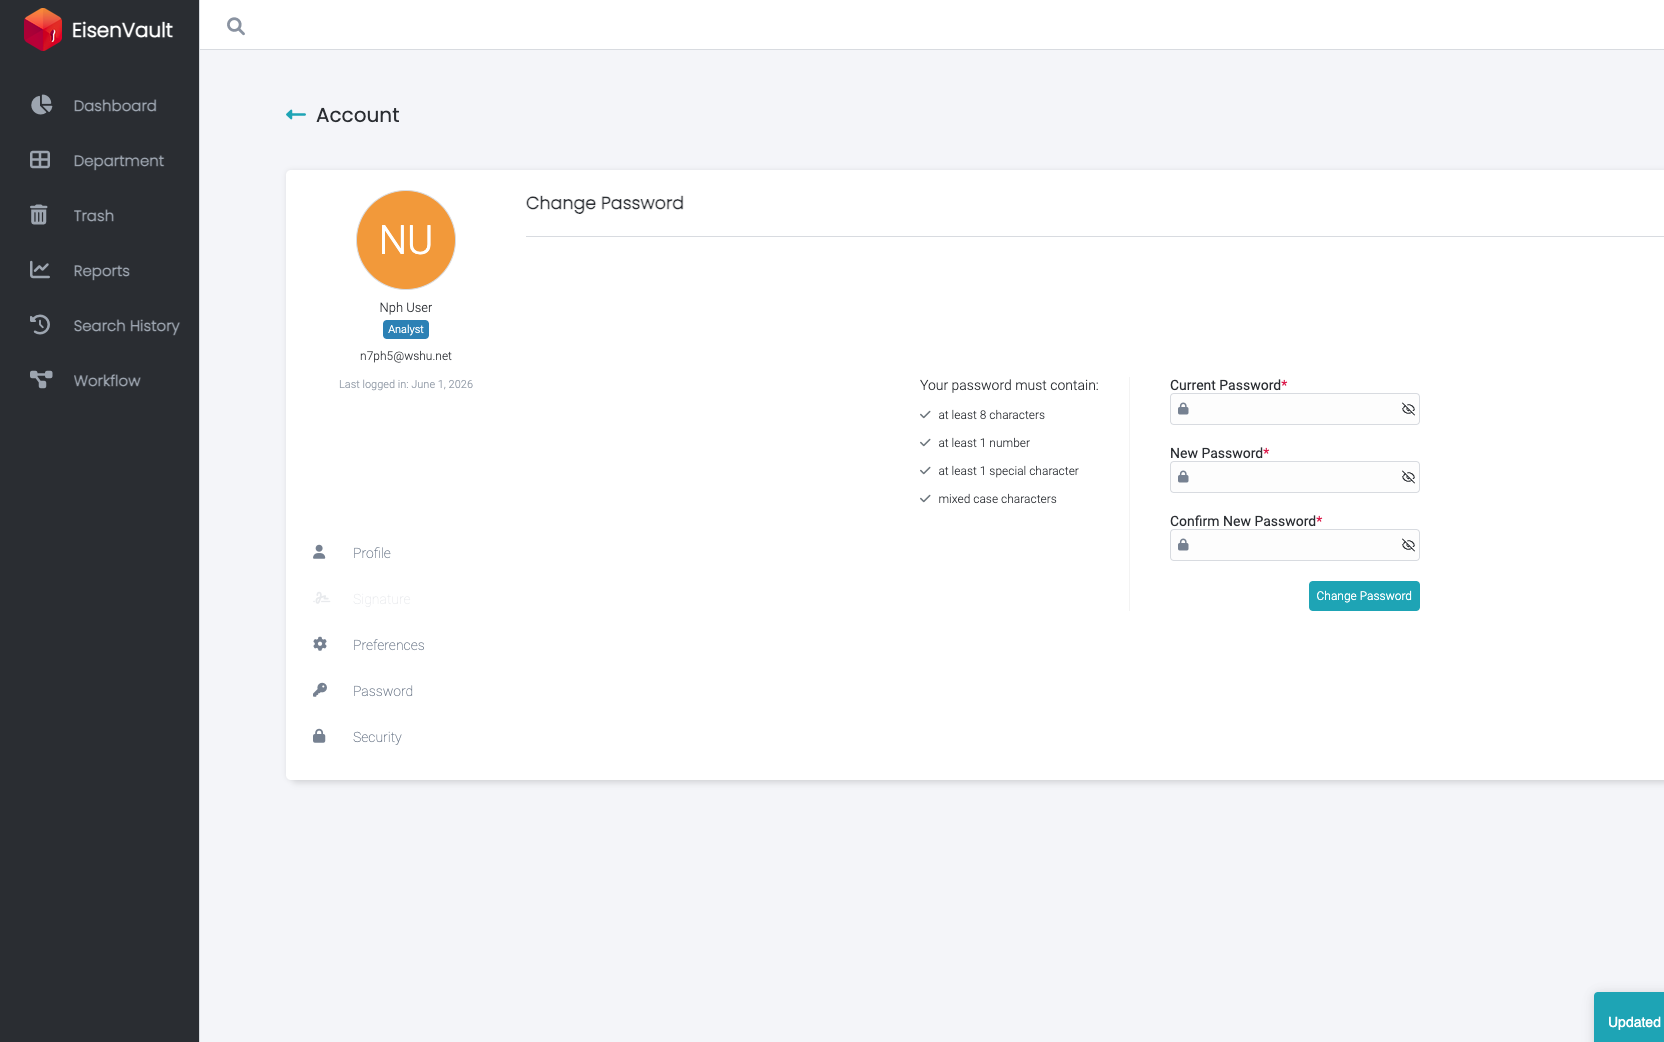Click the Workflow nodes icon

pos(41,380)
